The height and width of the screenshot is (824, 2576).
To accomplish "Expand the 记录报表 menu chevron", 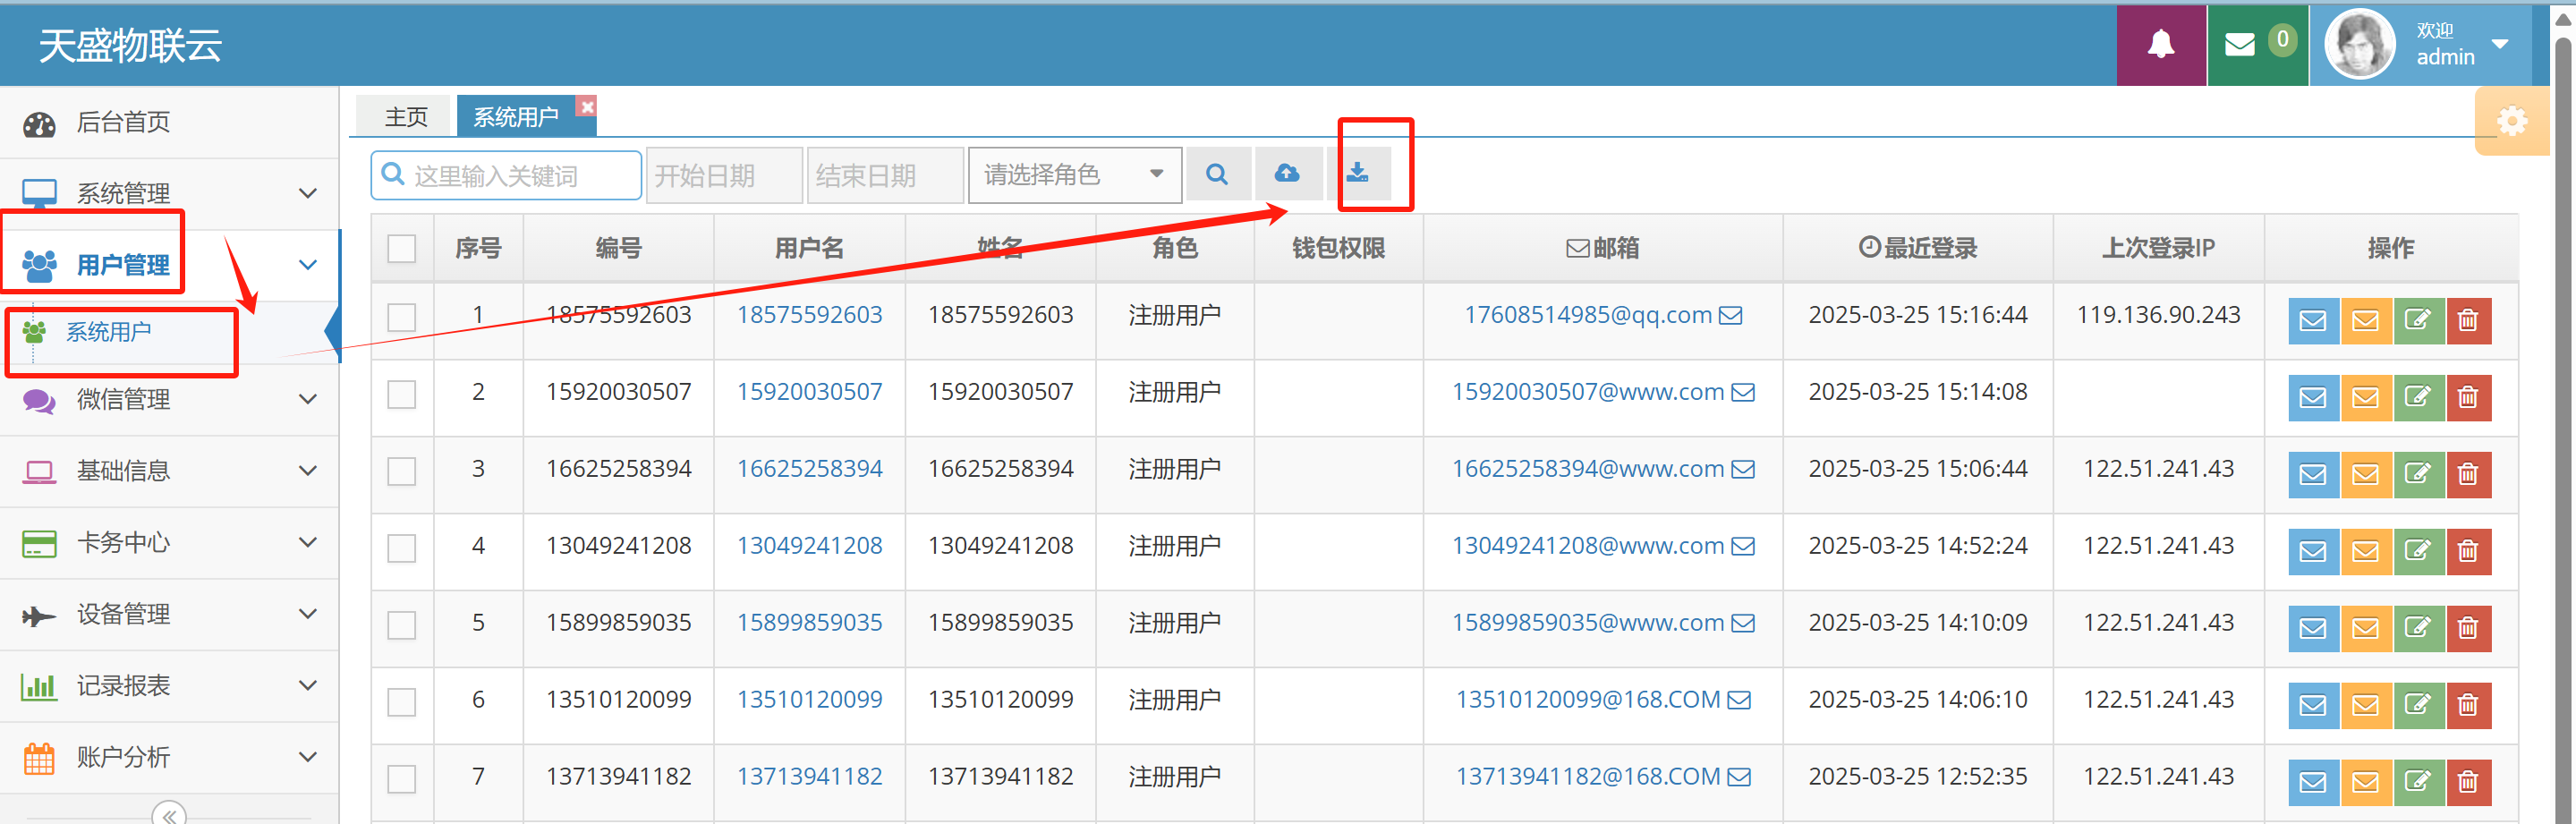I will pyautogui.click(x=308, y=686).
